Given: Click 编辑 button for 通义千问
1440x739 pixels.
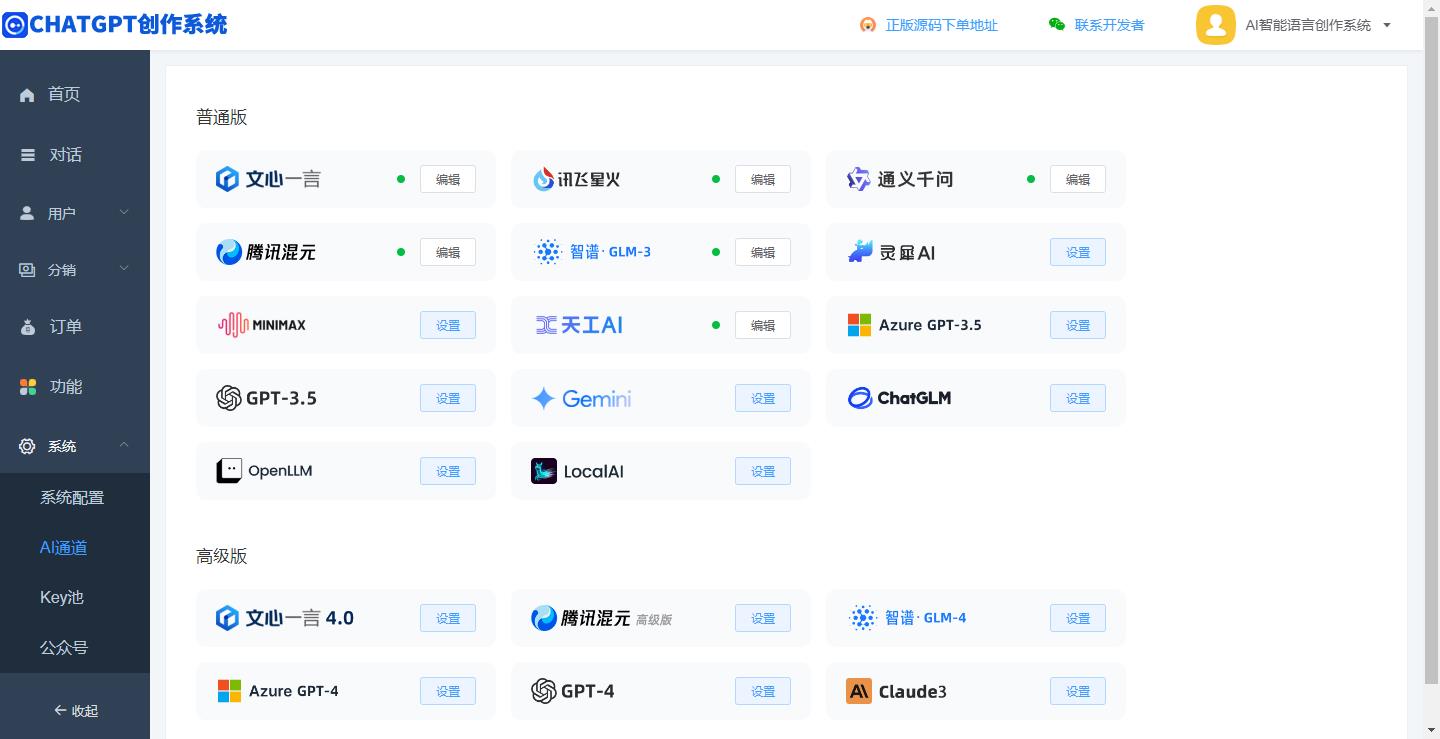Looking at the screenshot, I should 1078,179.
